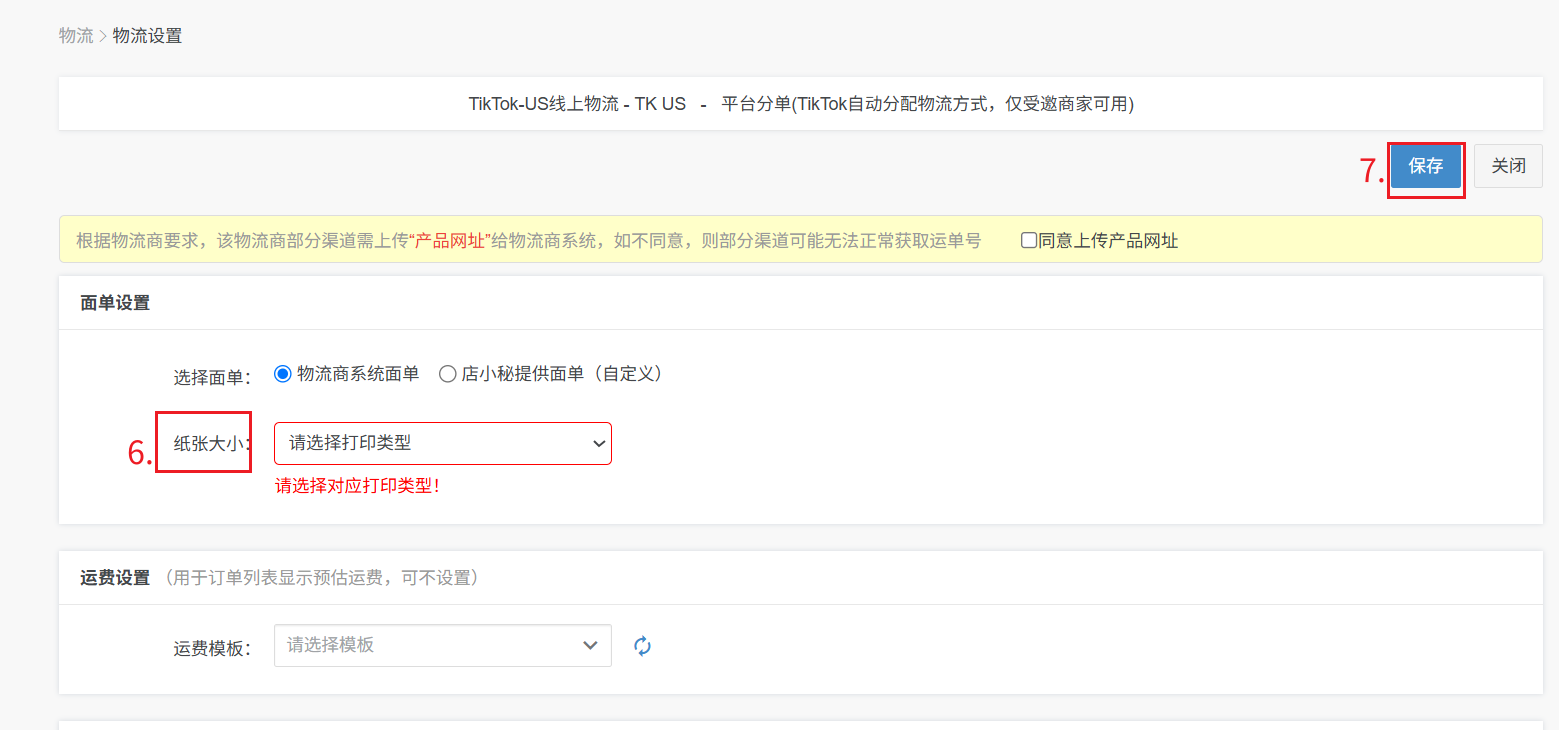Click the 选择面单 label
The height and width of the screenshot is (730, 1559).
pyautogui.click(x=212, y=377)
